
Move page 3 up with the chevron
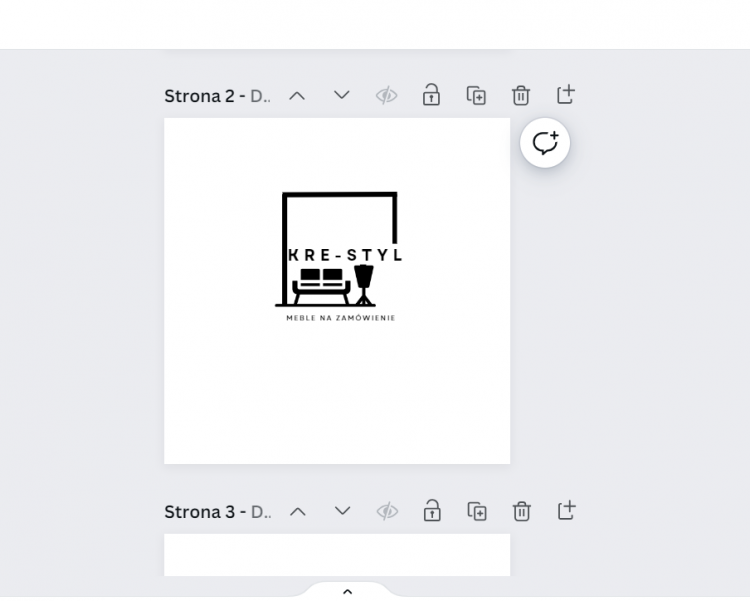[x=298, y=511]
